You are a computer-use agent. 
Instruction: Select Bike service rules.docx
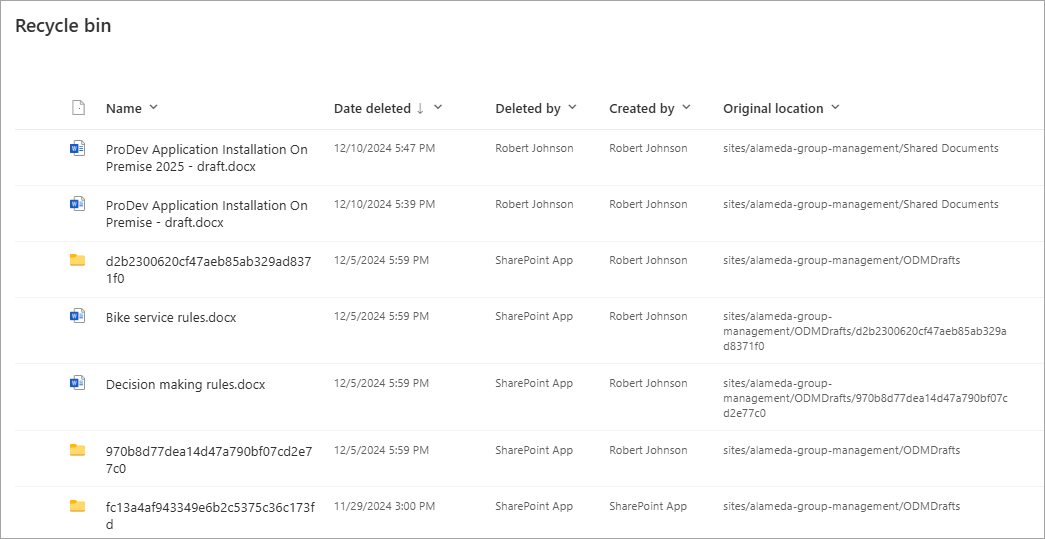(x=171, y=318)
